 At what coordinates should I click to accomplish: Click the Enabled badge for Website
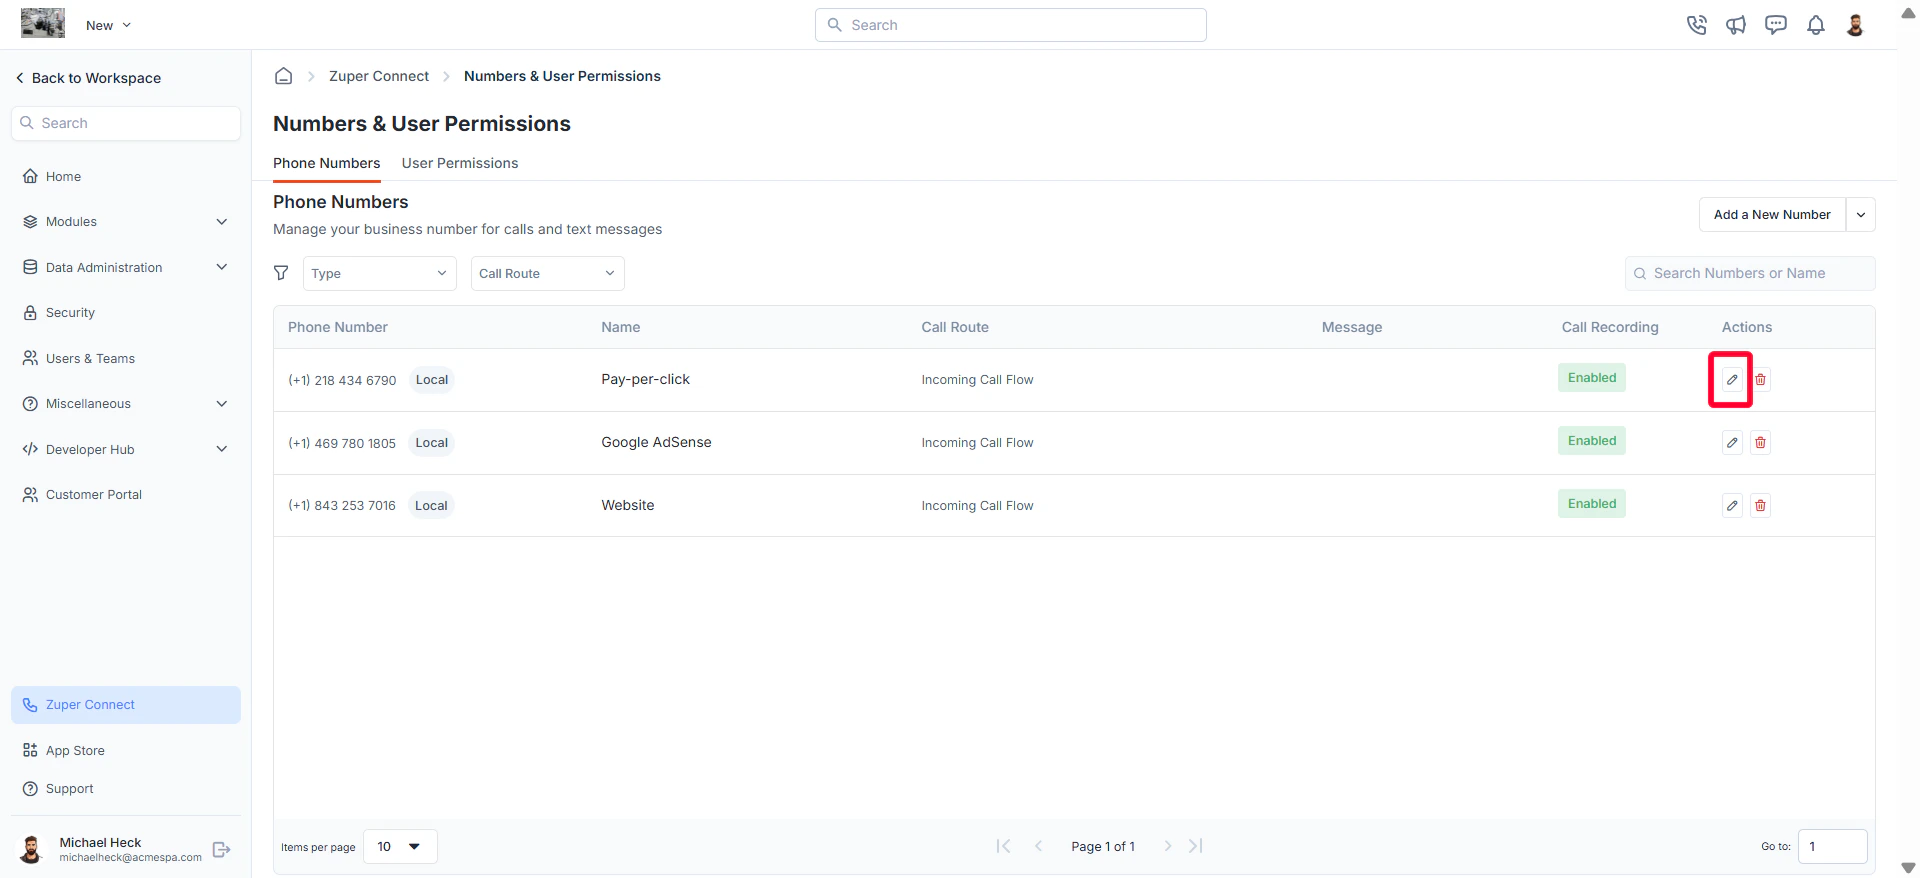(x=1592, y=504)
